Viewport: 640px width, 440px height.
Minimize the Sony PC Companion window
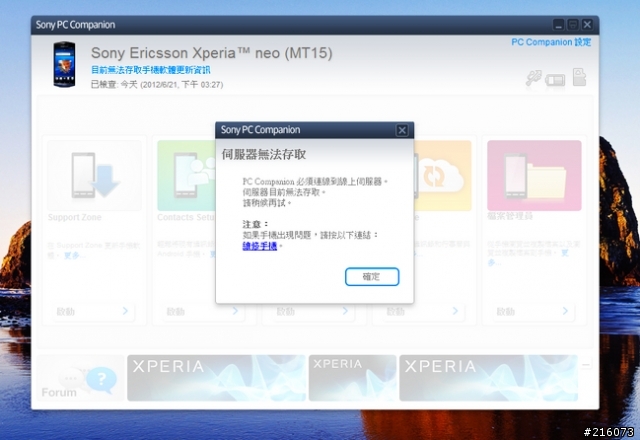click(x=558, y=25)
